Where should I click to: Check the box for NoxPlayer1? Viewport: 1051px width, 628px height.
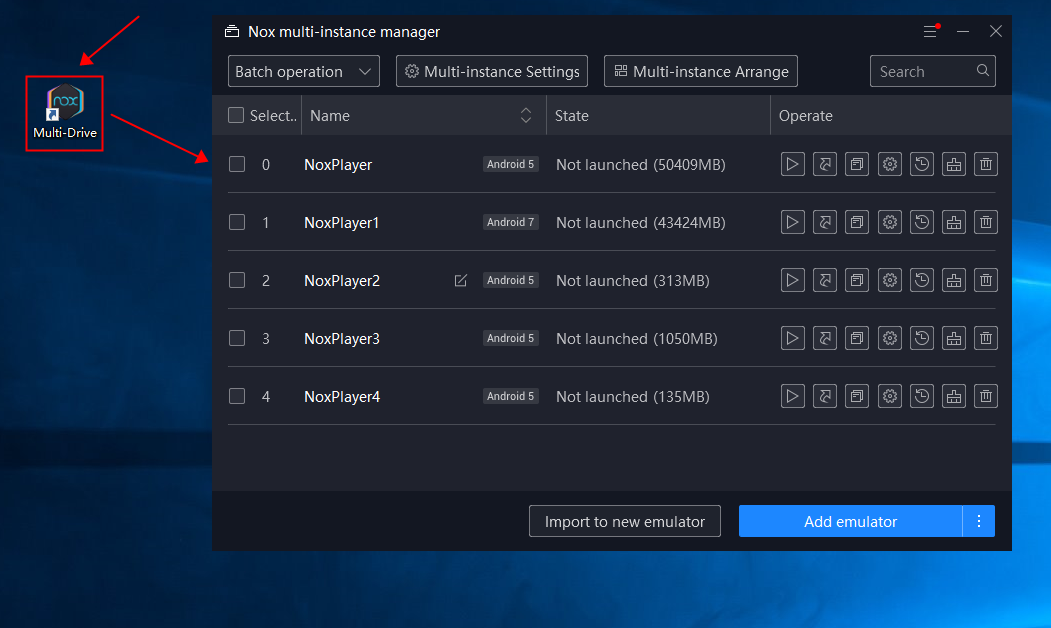[x=237, y=222]
